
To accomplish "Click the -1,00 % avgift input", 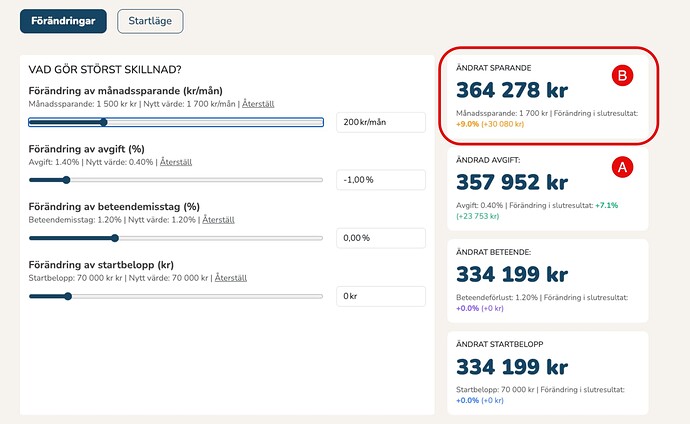I will tap(380, 180).
